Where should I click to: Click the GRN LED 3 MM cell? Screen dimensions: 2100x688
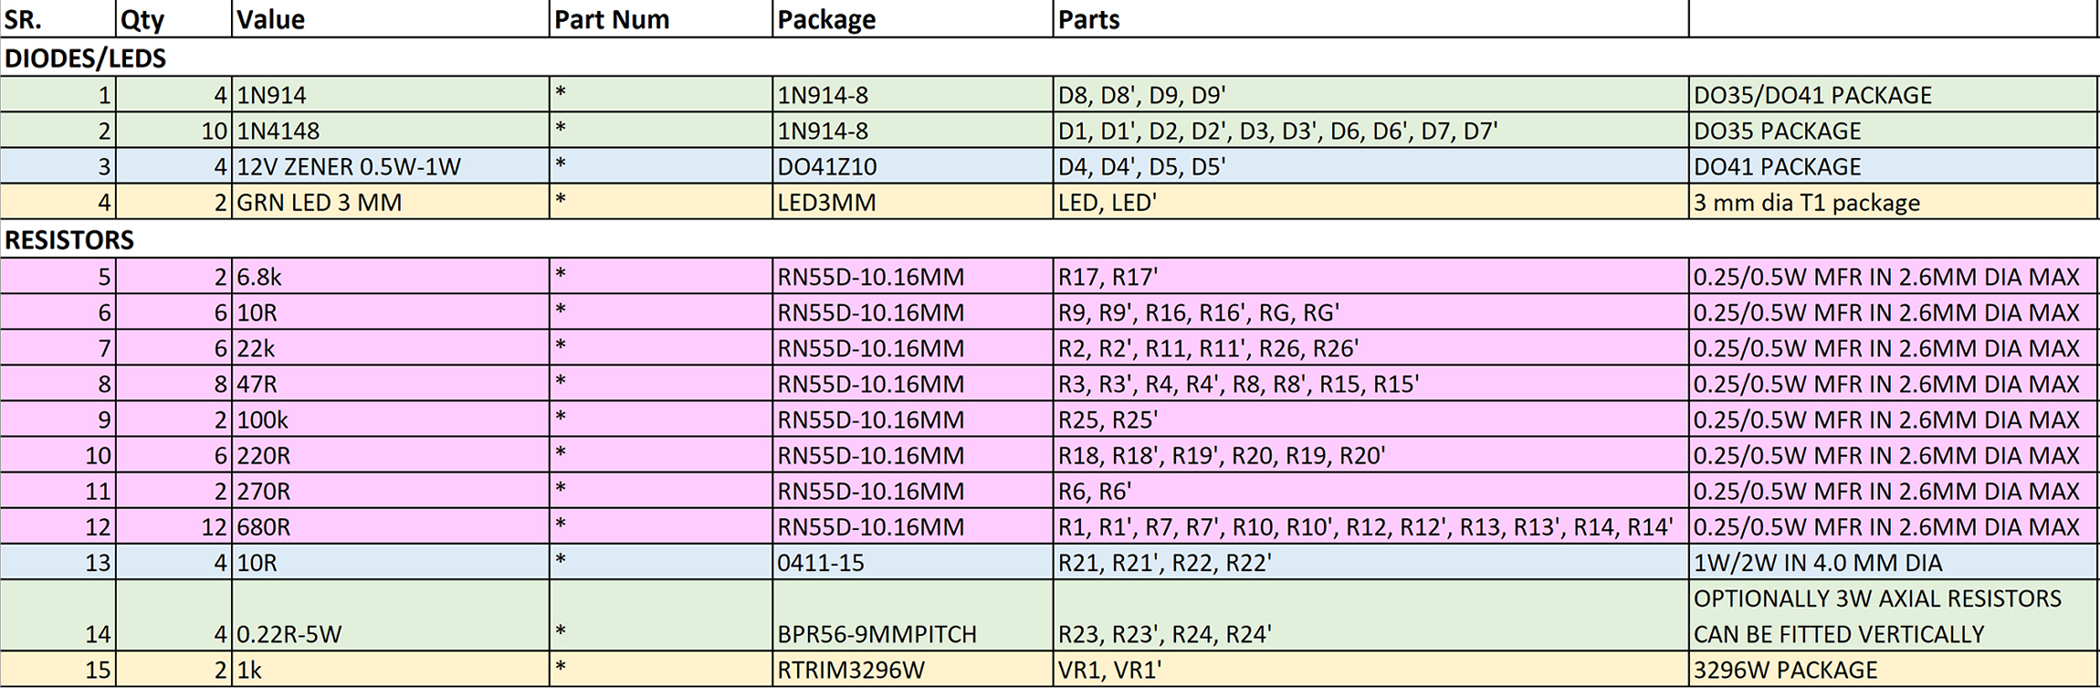[390, 202]
